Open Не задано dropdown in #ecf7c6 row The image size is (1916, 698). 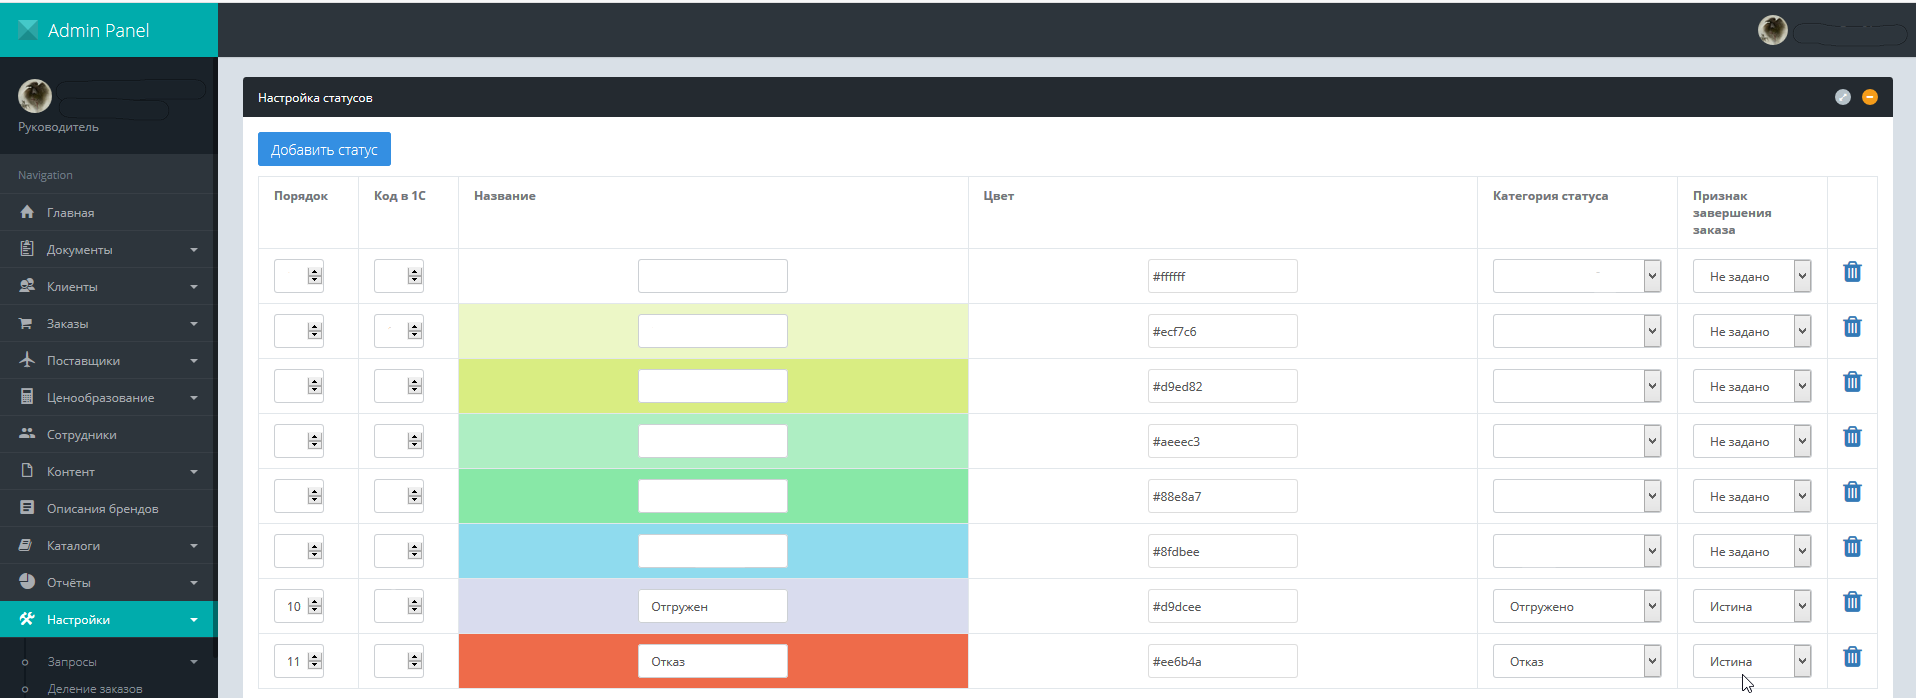pos(1751,331)
